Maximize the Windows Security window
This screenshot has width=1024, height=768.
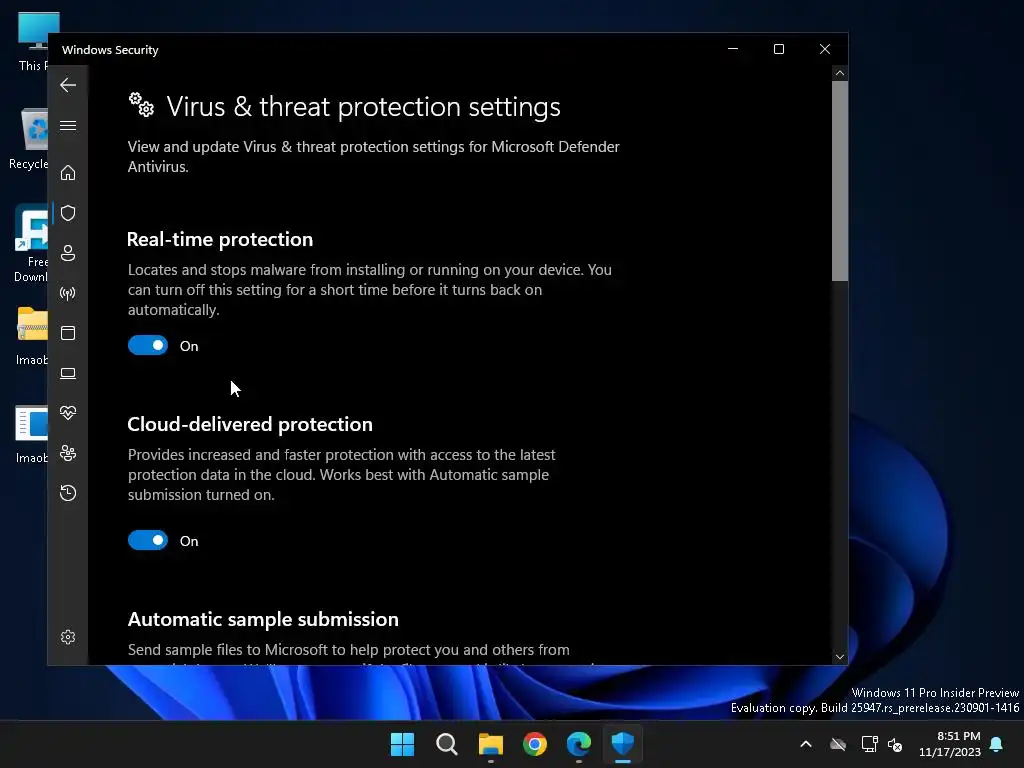point(778,49)
